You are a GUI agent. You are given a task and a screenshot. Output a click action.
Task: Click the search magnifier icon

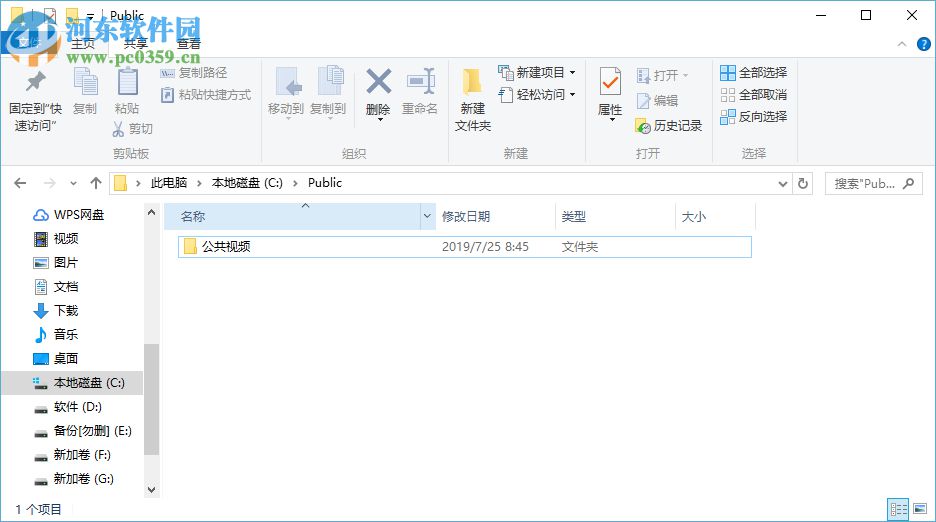tap(909, 183)
